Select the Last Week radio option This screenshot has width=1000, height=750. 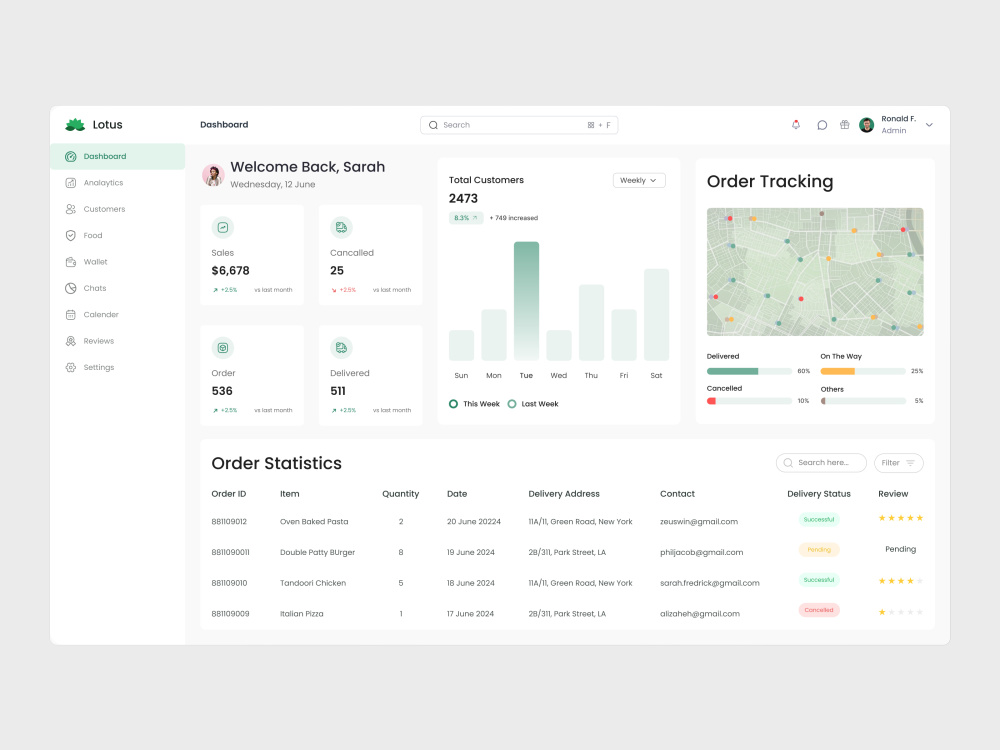[x=511, y=404]
